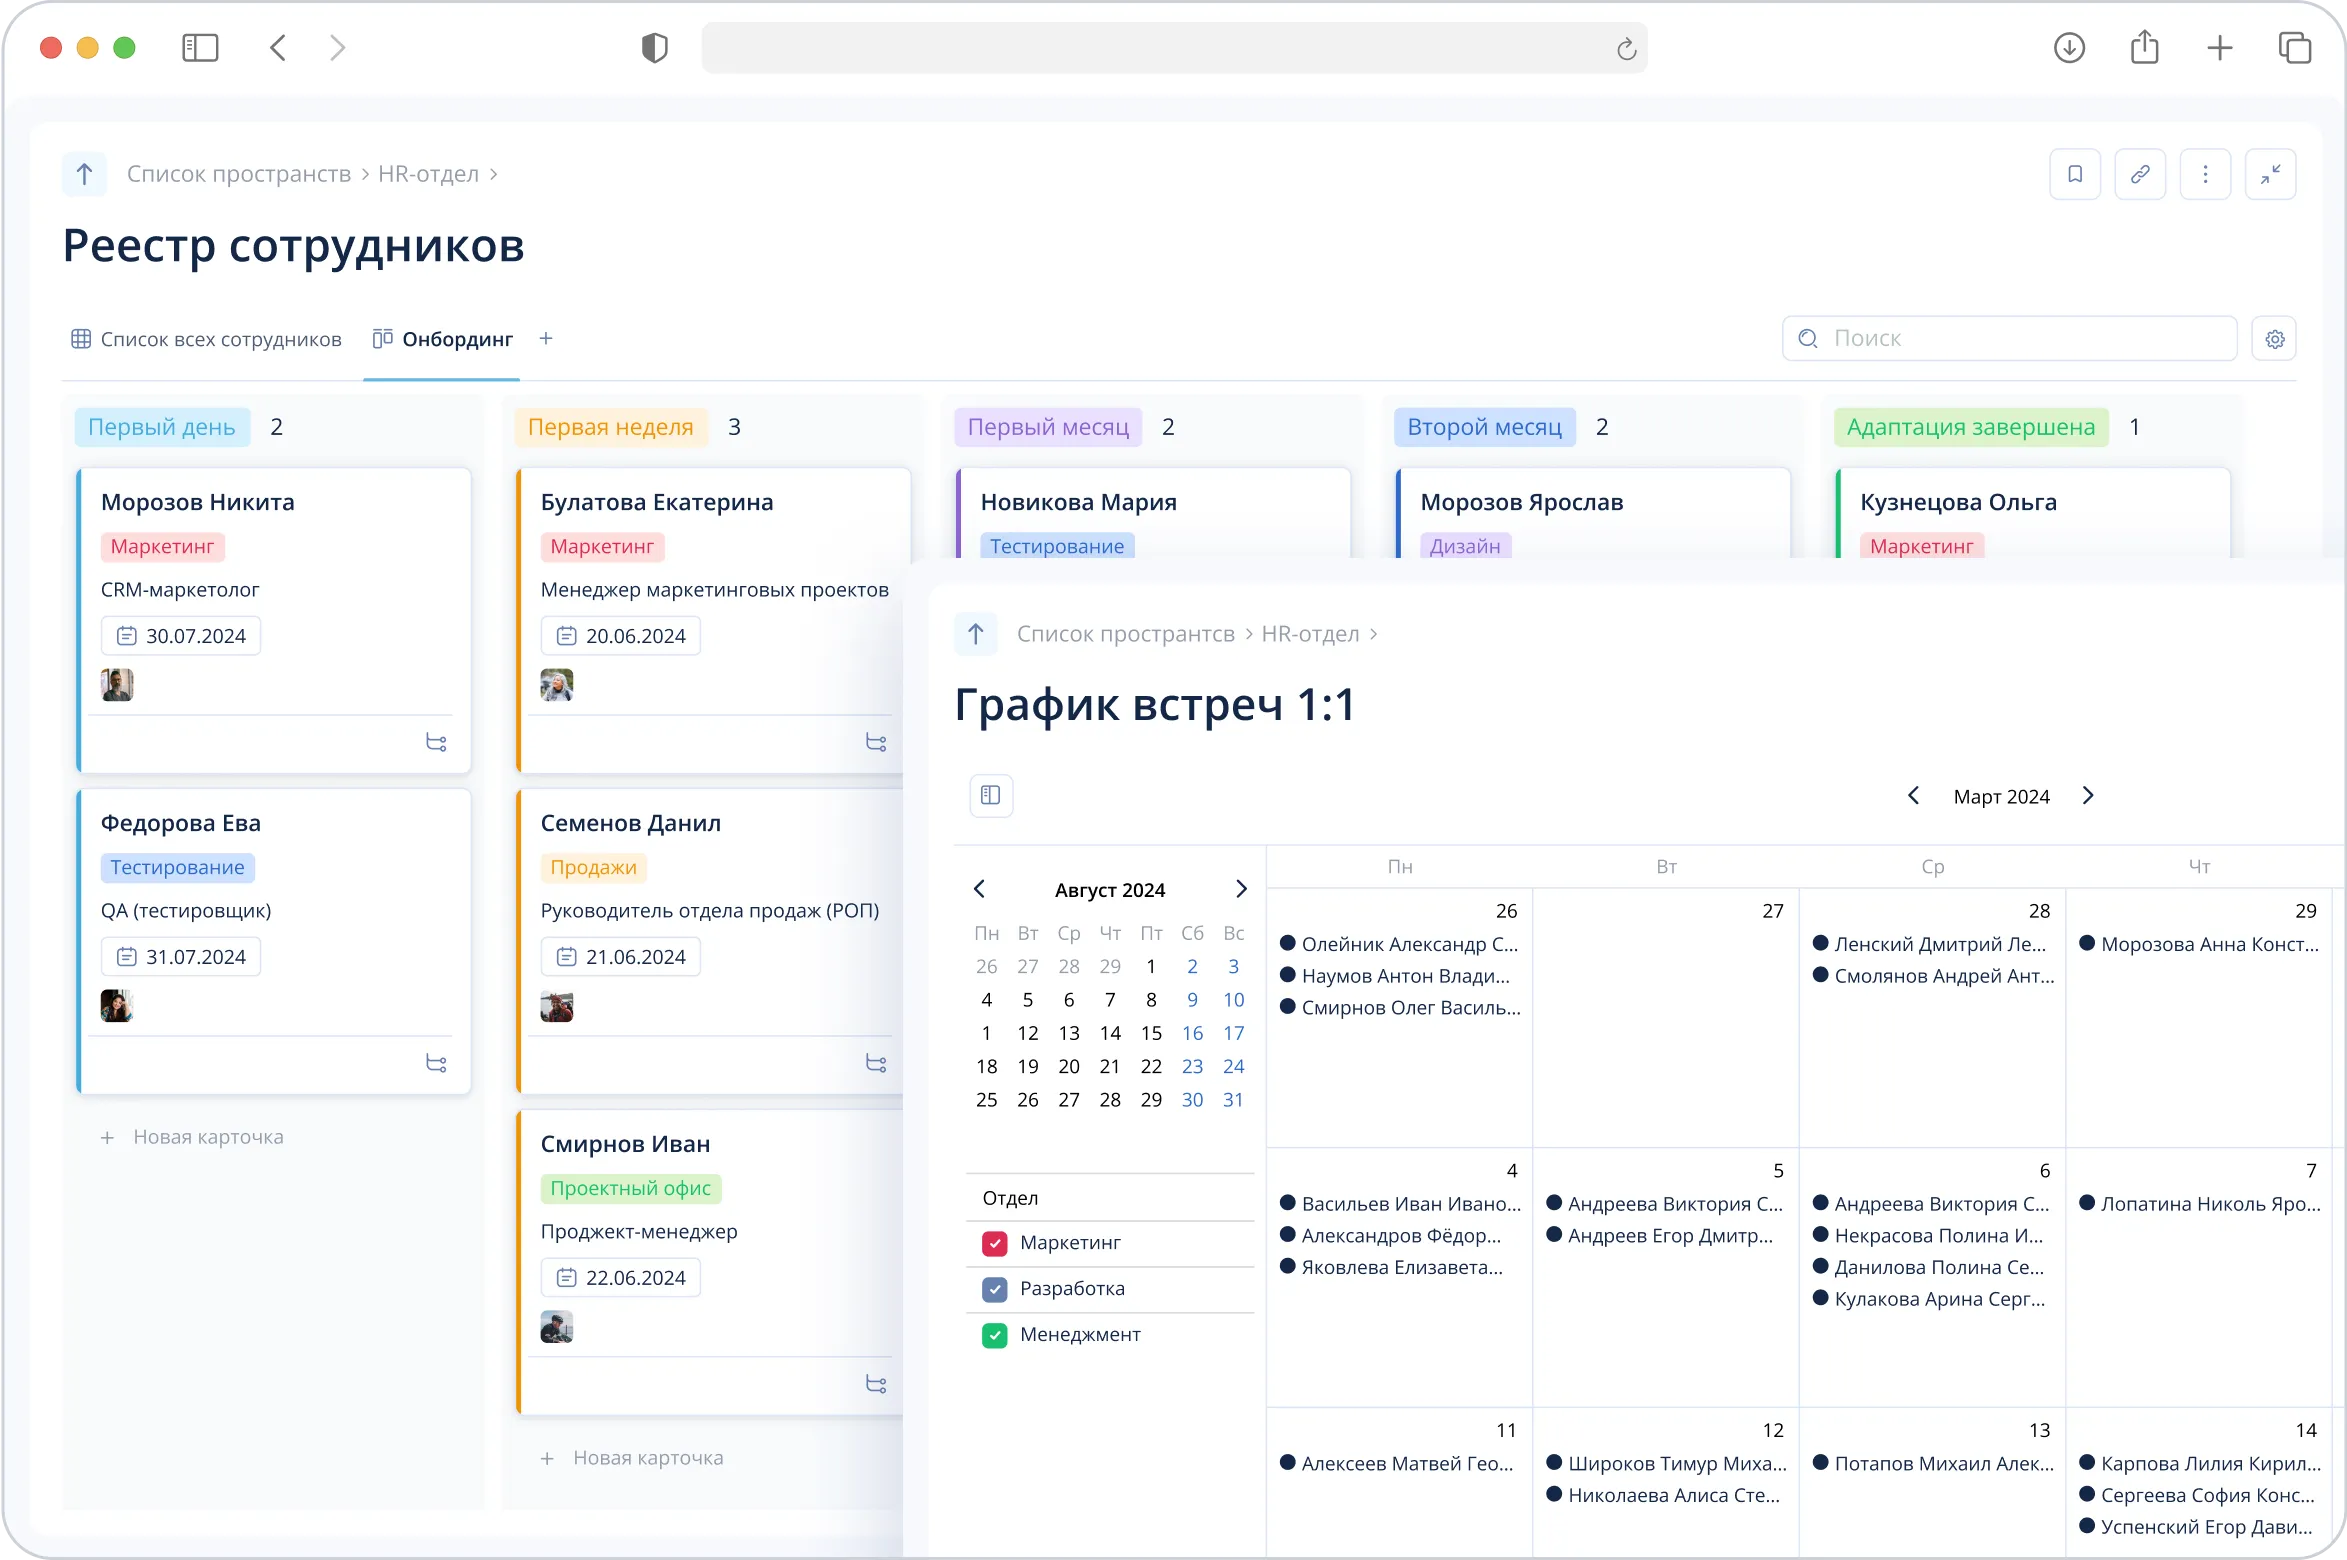Open Лопатина Николь meeting on 7th

click(x=2200, y=1204)
